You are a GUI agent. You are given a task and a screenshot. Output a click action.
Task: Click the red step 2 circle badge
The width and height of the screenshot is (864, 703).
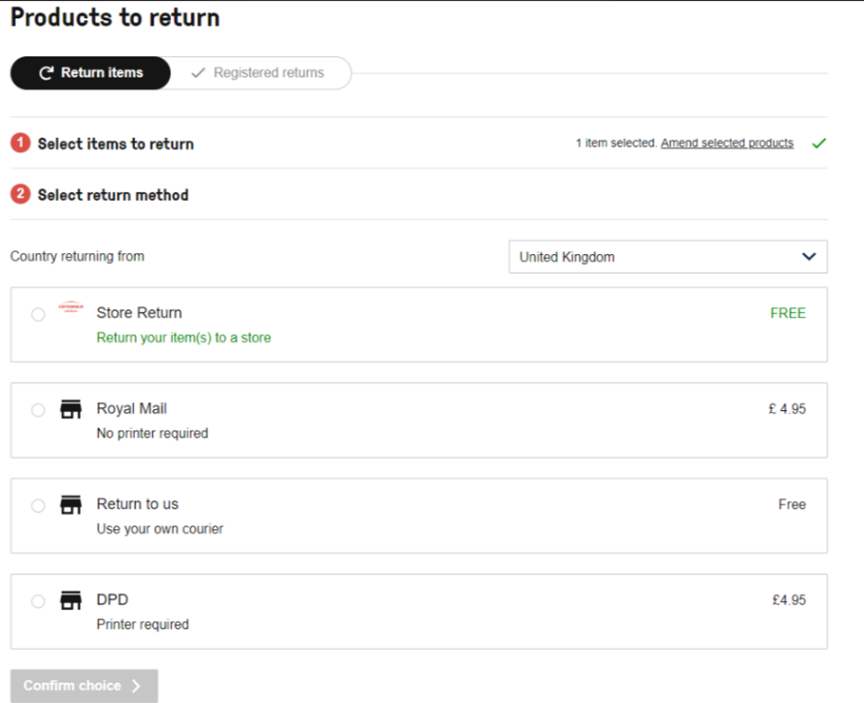[x=20, y=194]
